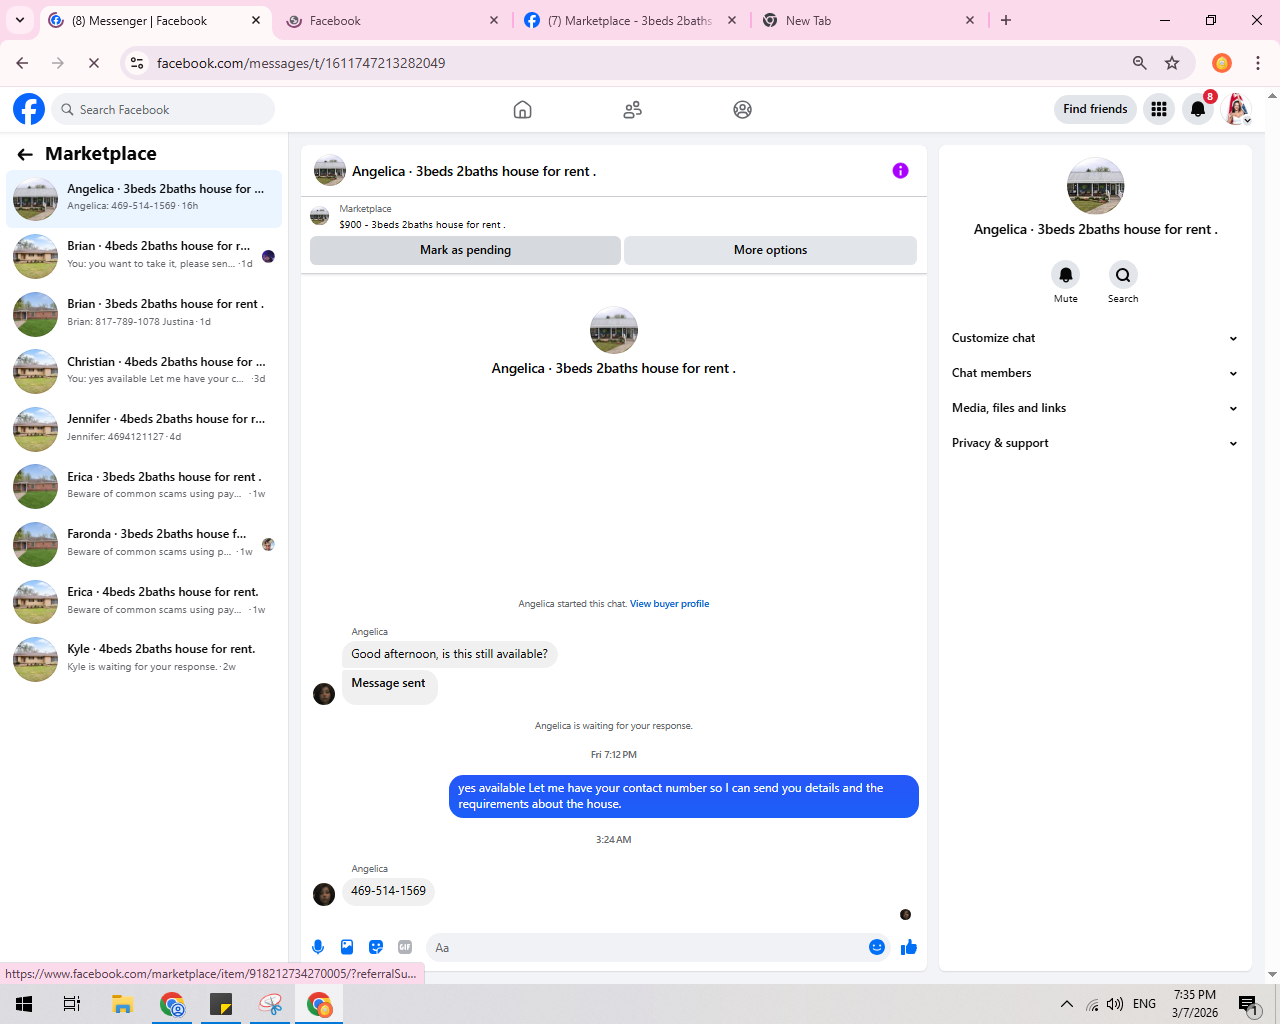Viewport: 1280px width, 1024px height.
Task: Focus the Aa message input box
Action: click(646, 948)
